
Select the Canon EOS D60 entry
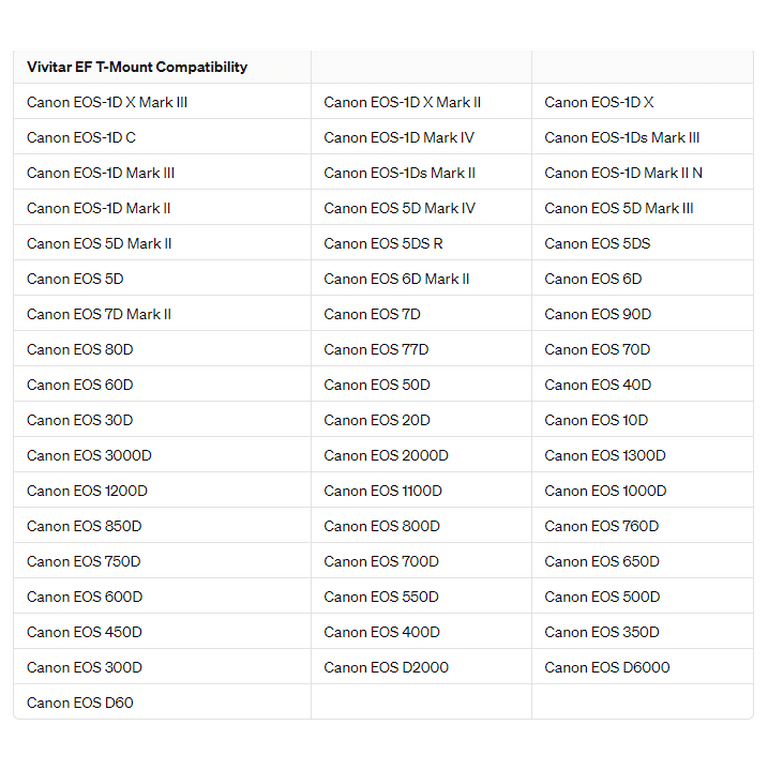coord(80,702)
